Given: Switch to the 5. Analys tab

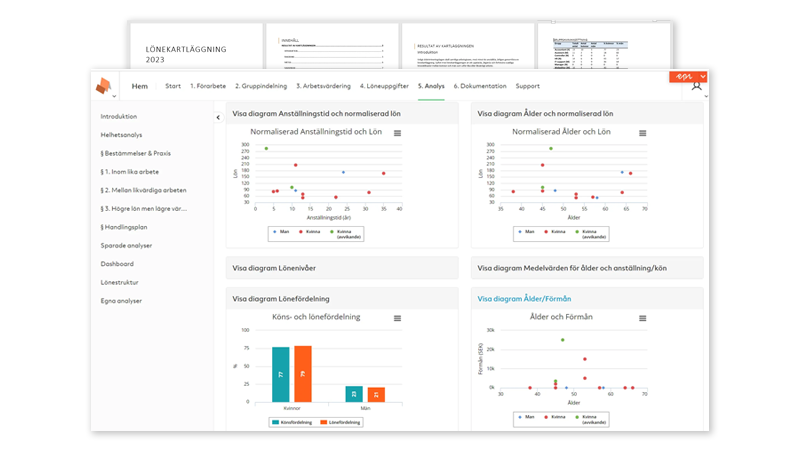Looking at the screenshot, I should point(430,87).
